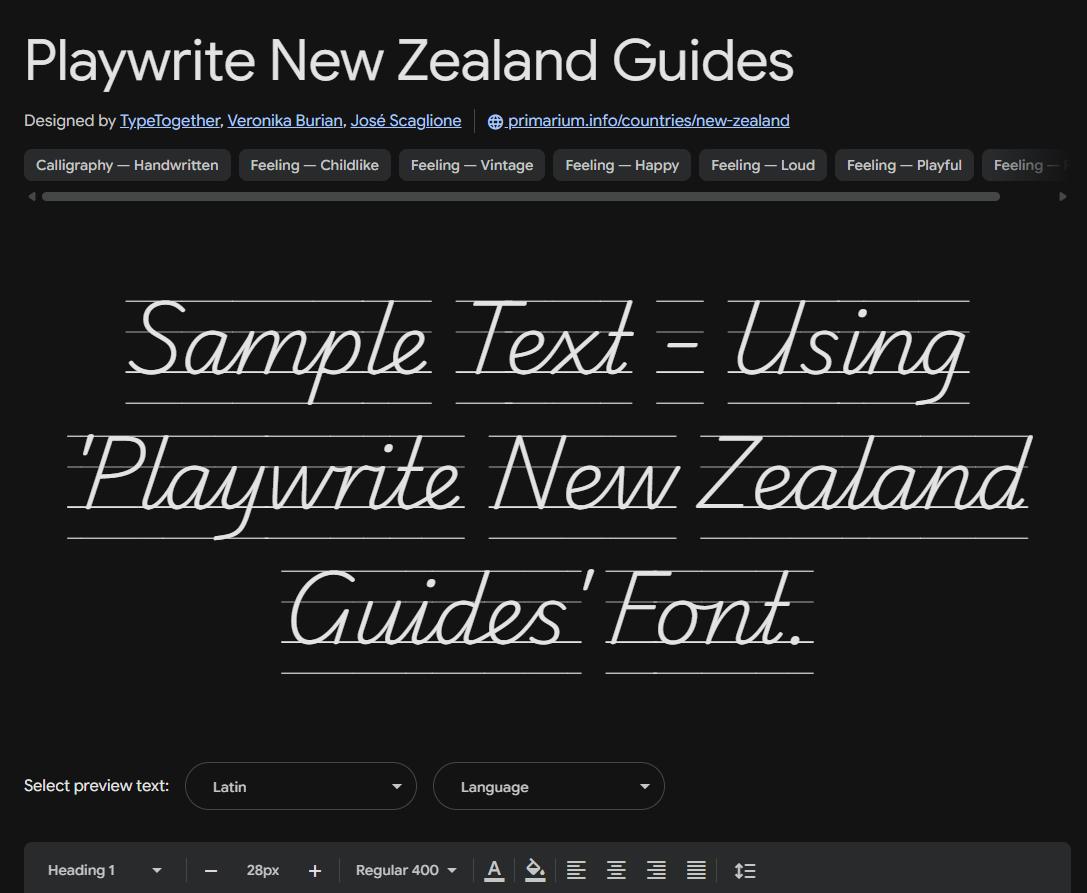Image resolution: width=1087 pixels, height=893 pixels.
Task: Open the José Scaglione designer link
Action: click(406, 121)
